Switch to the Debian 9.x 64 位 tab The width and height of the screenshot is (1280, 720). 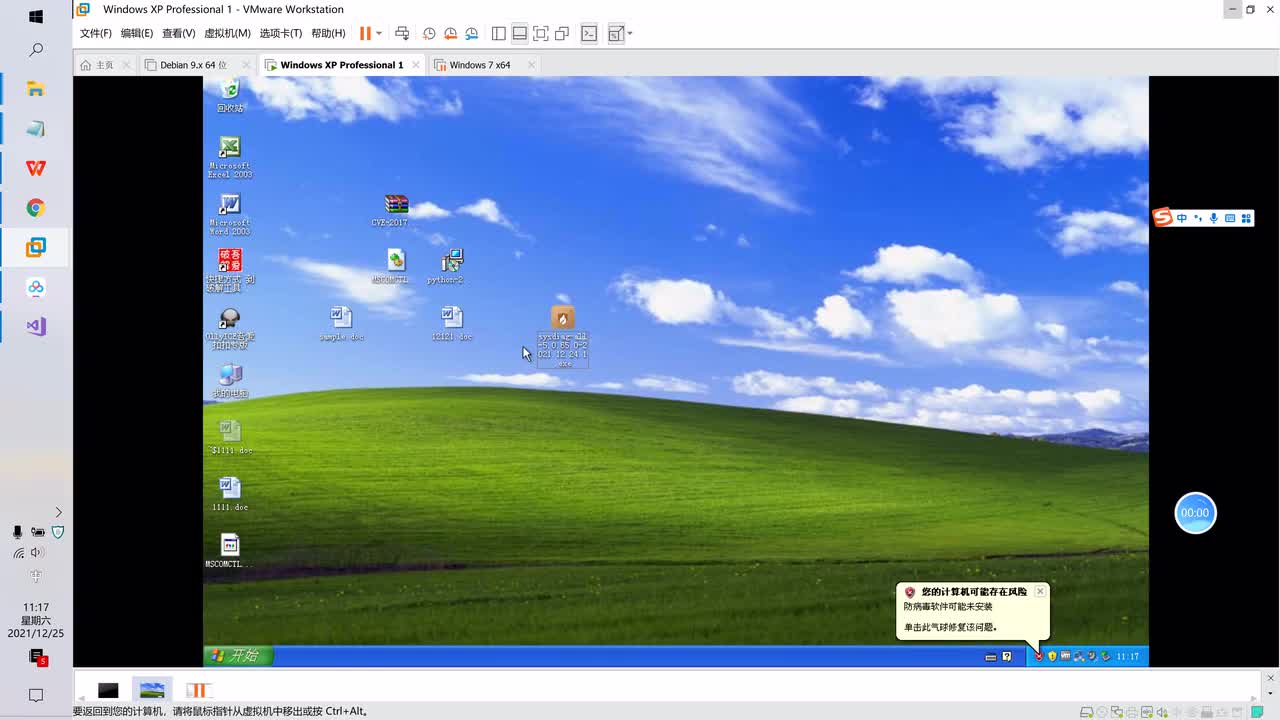194,65
